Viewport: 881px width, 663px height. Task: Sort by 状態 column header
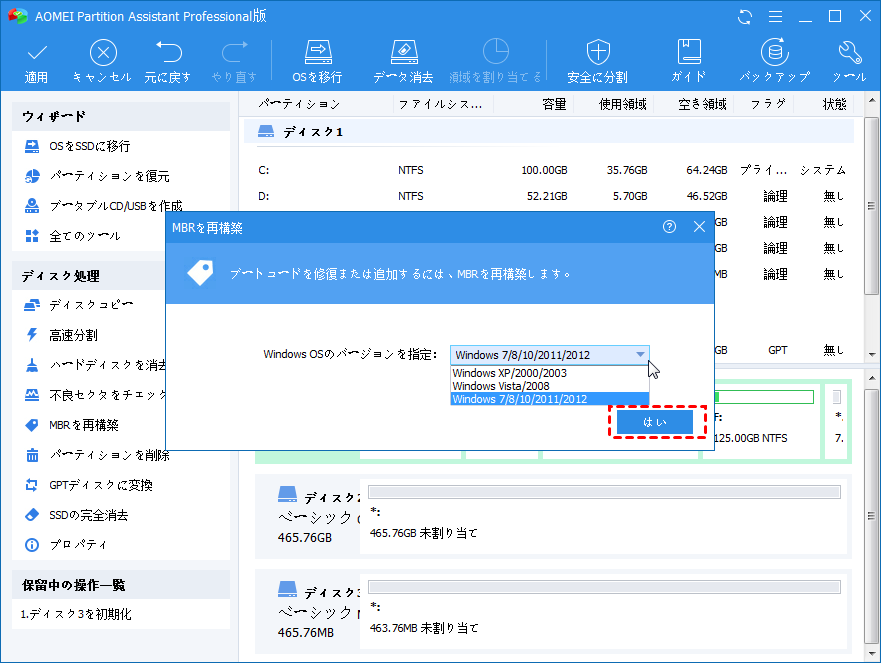(834, 105)
